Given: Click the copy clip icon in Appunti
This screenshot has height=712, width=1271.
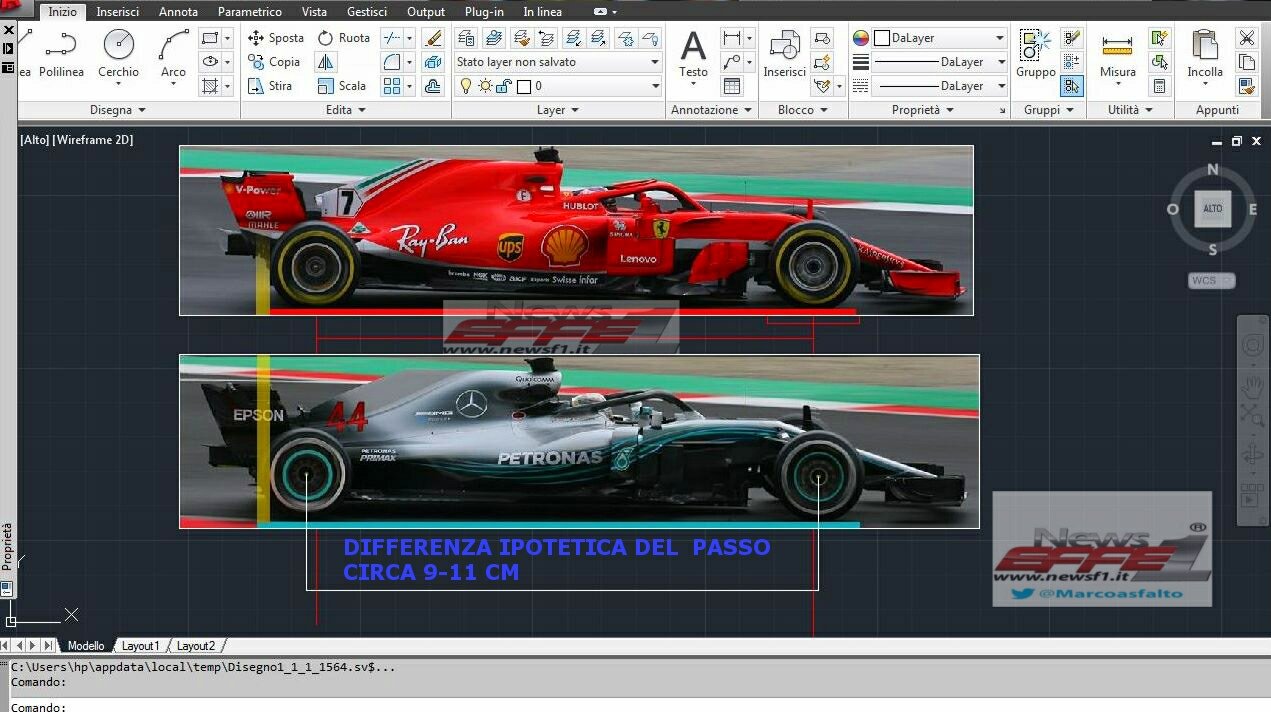Looking at the screenshot, I should pos(1246,62).
